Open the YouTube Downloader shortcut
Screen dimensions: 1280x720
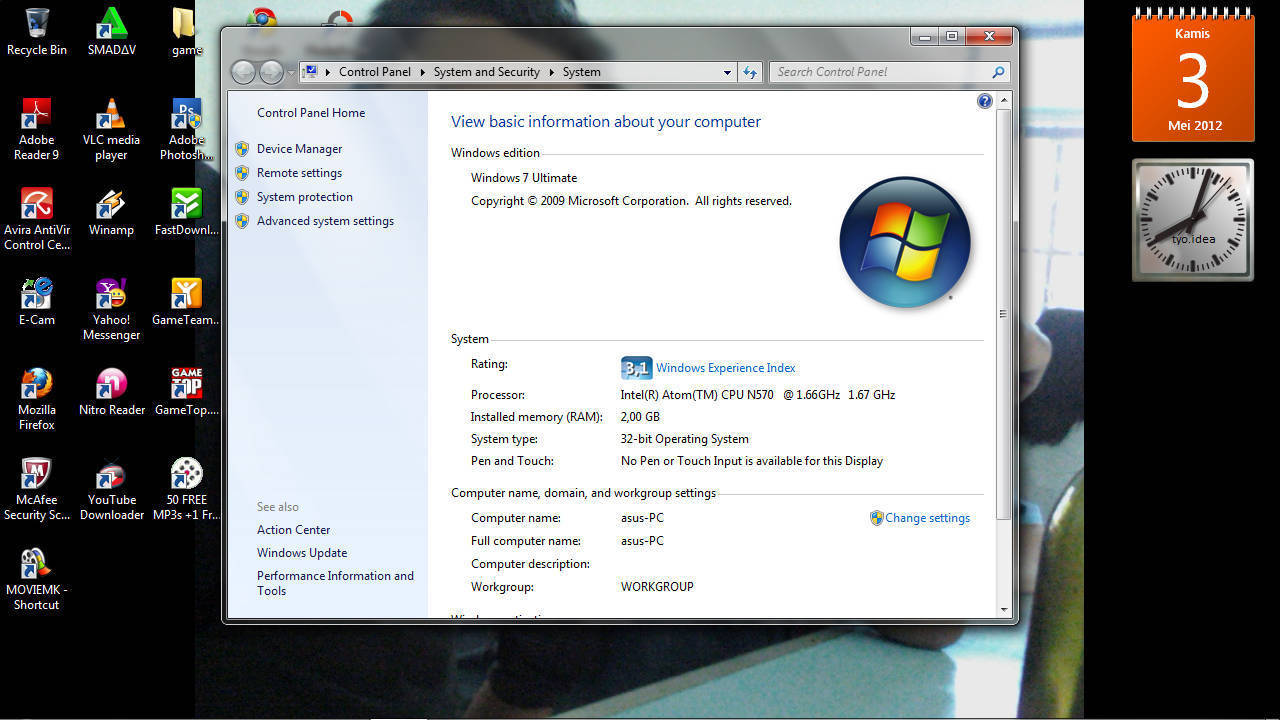point(111,489)
